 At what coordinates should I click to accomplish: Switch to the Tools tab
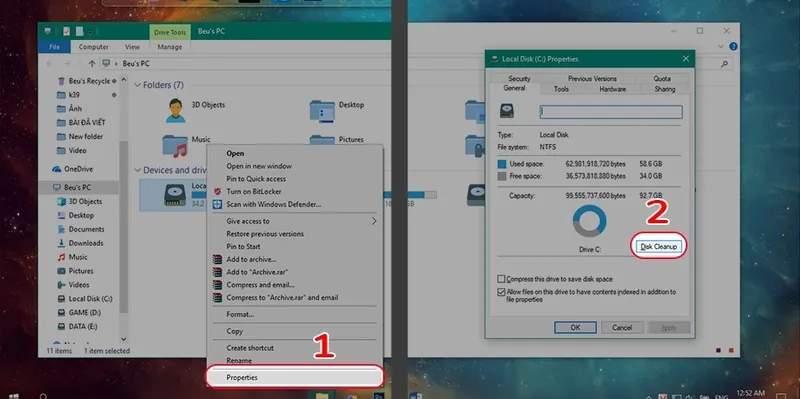(561, 89)
